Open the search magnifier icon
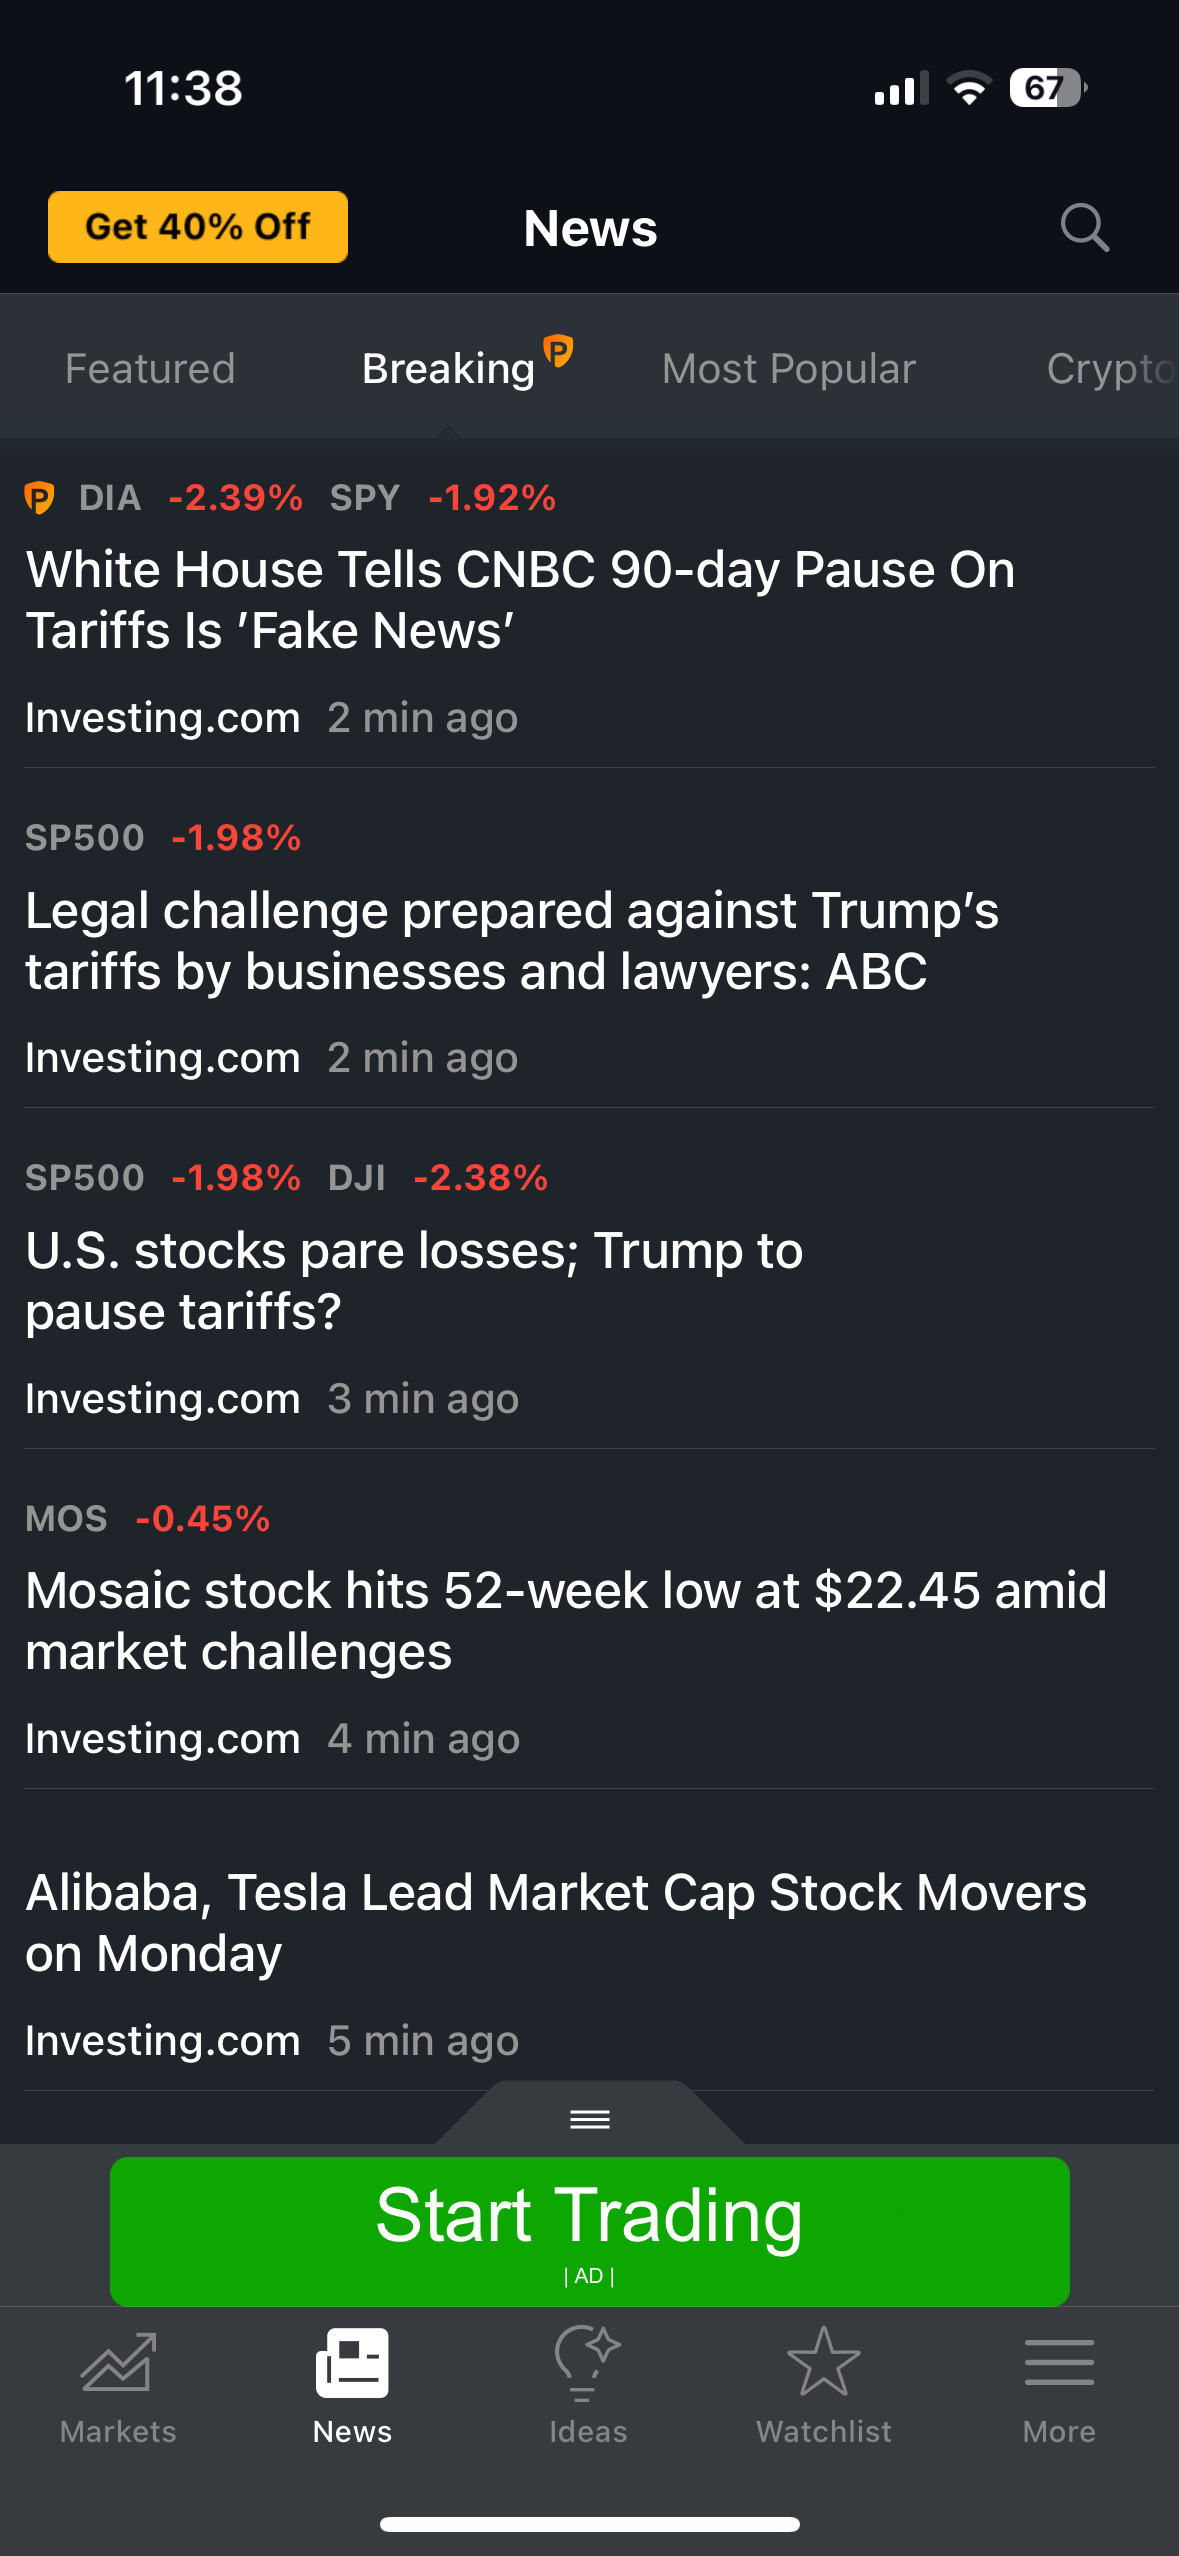Screen dimensions: 1179x2556 1084,227
